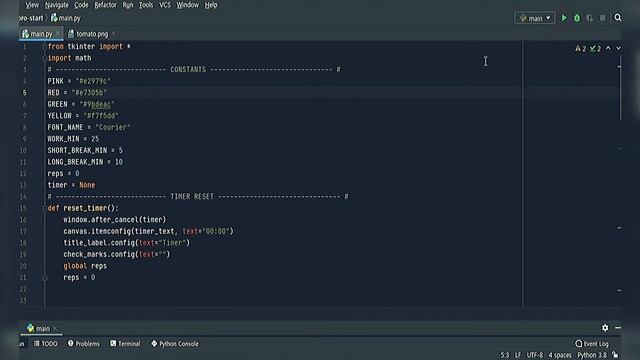Click the window.after_cancel(timer) line

click(115, 220)
